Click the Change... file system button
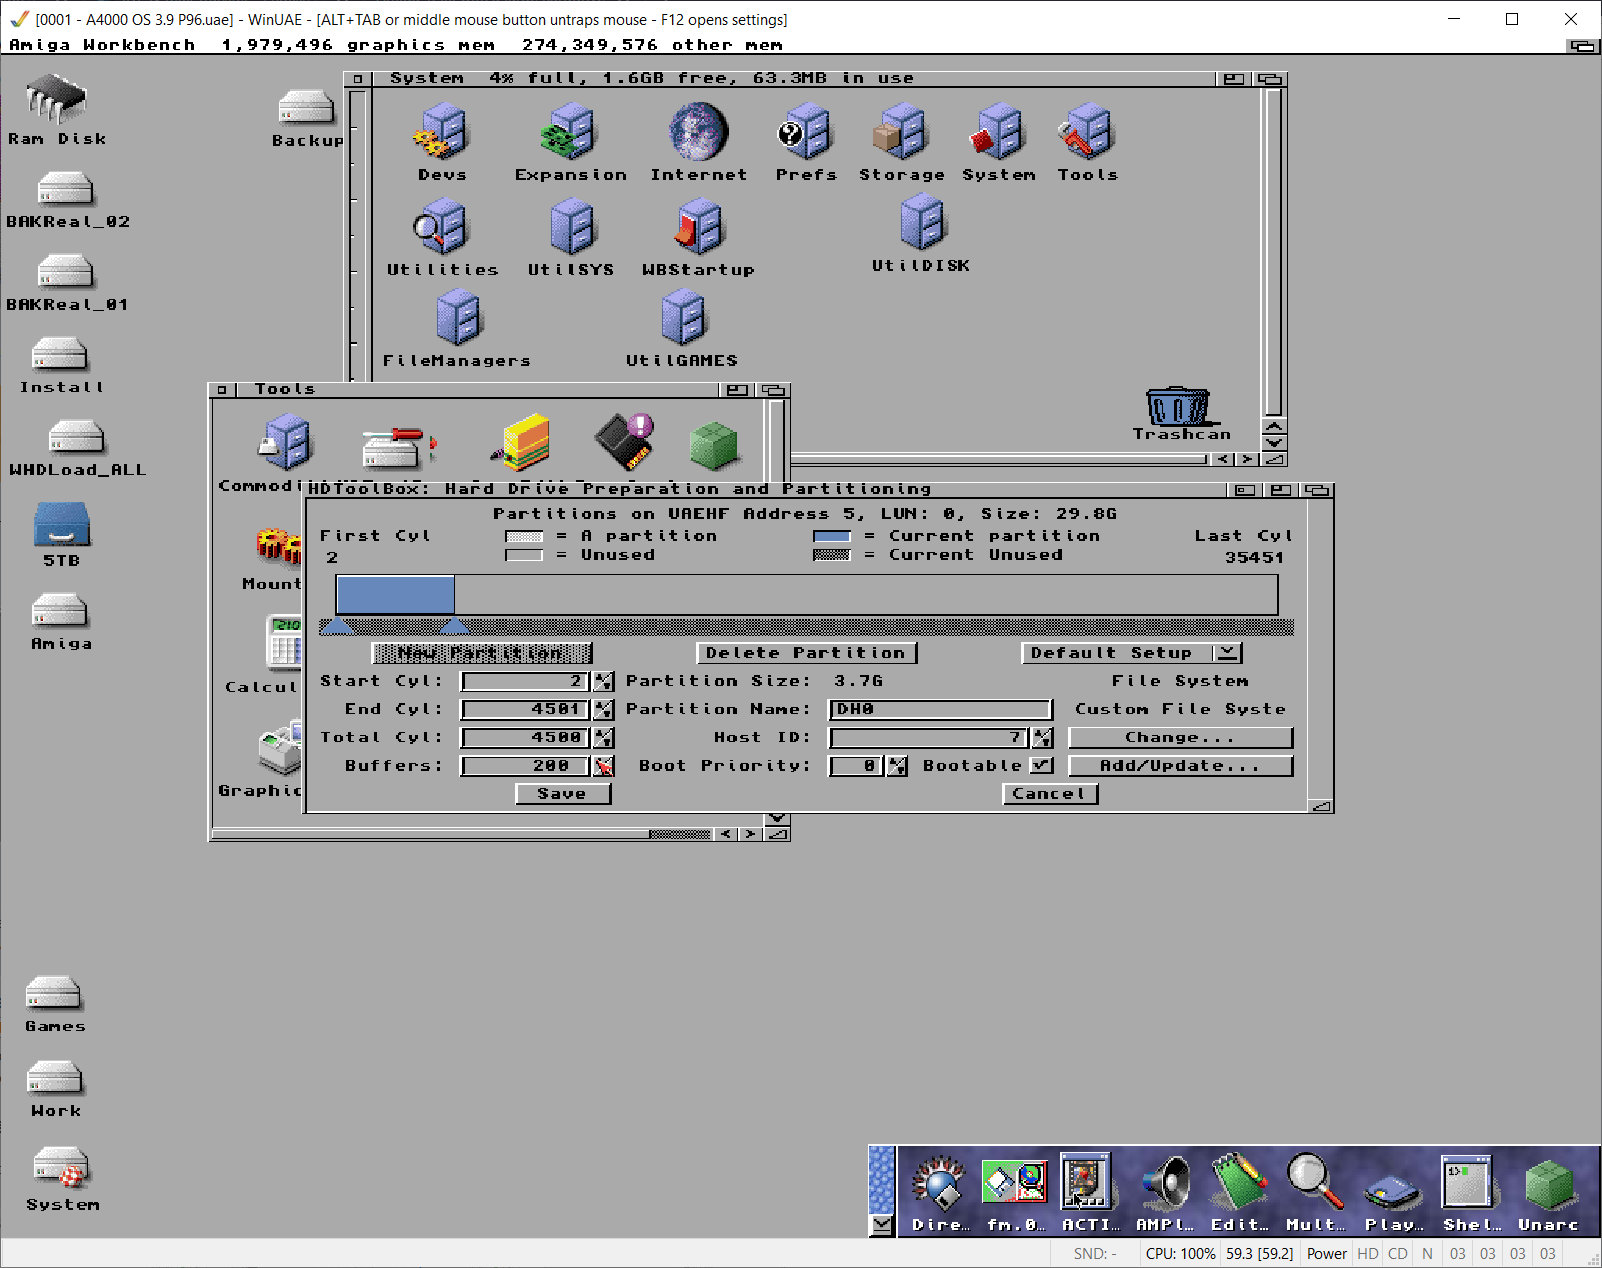This screenshot has height=1268, width=1602. pyautogui.click(x=1180, y=737)
